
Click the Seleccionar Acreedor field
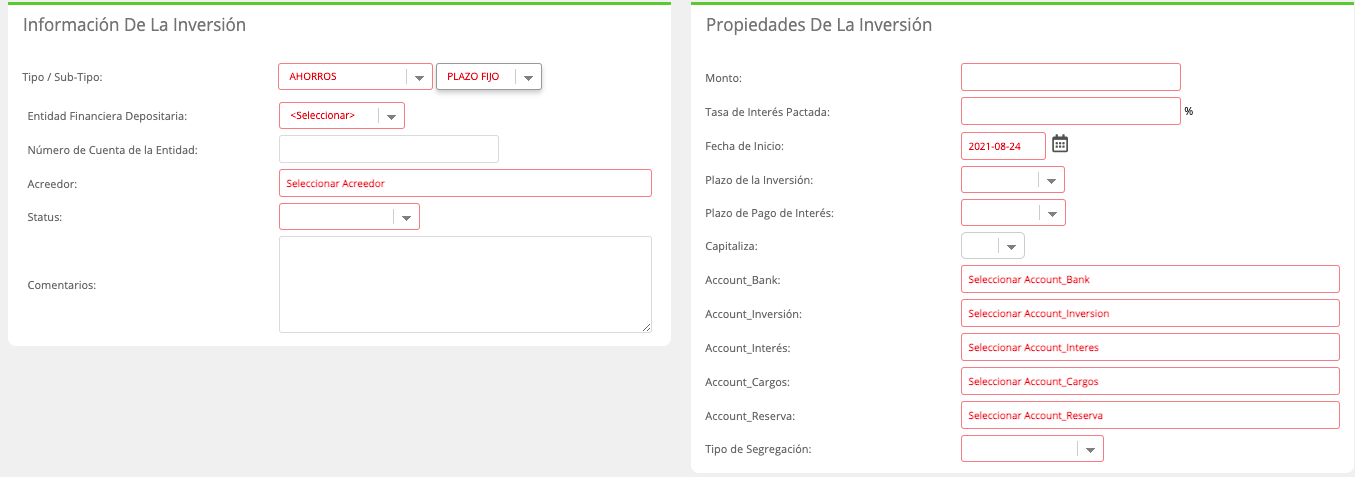pyautogui.click(x=465, y=183)
